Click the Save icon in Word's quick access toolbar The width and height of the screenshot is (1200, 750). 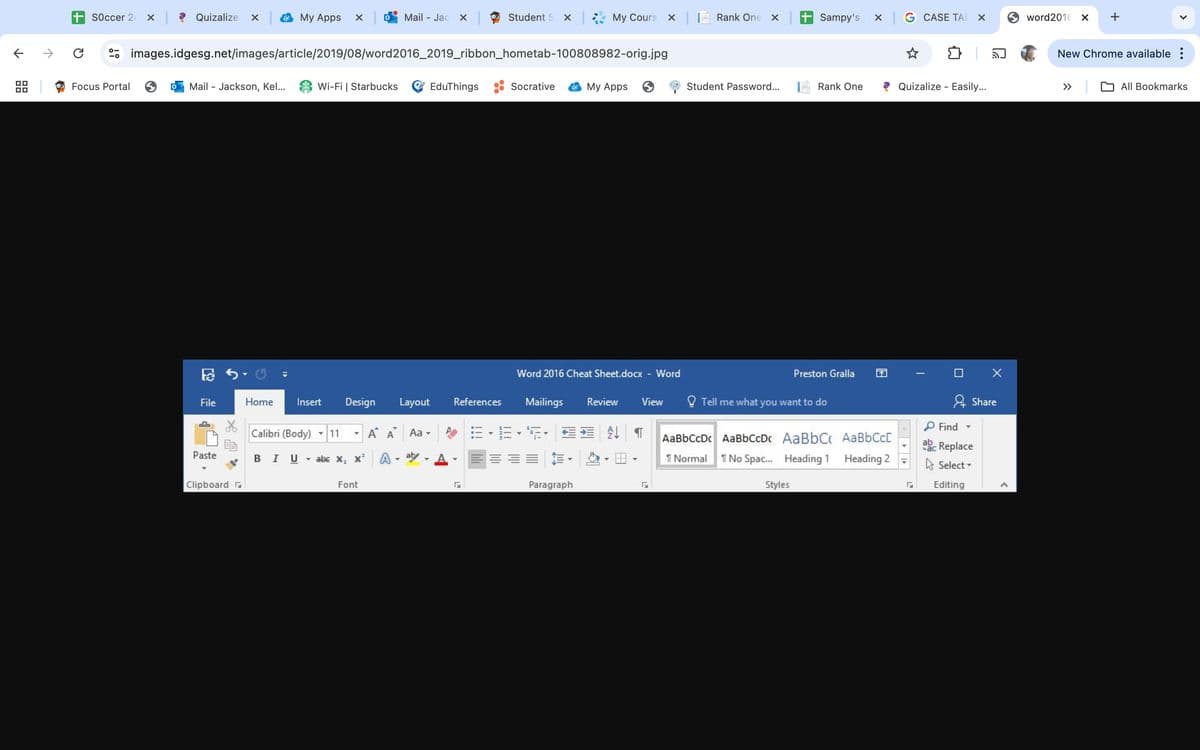[x=208, y=374]
